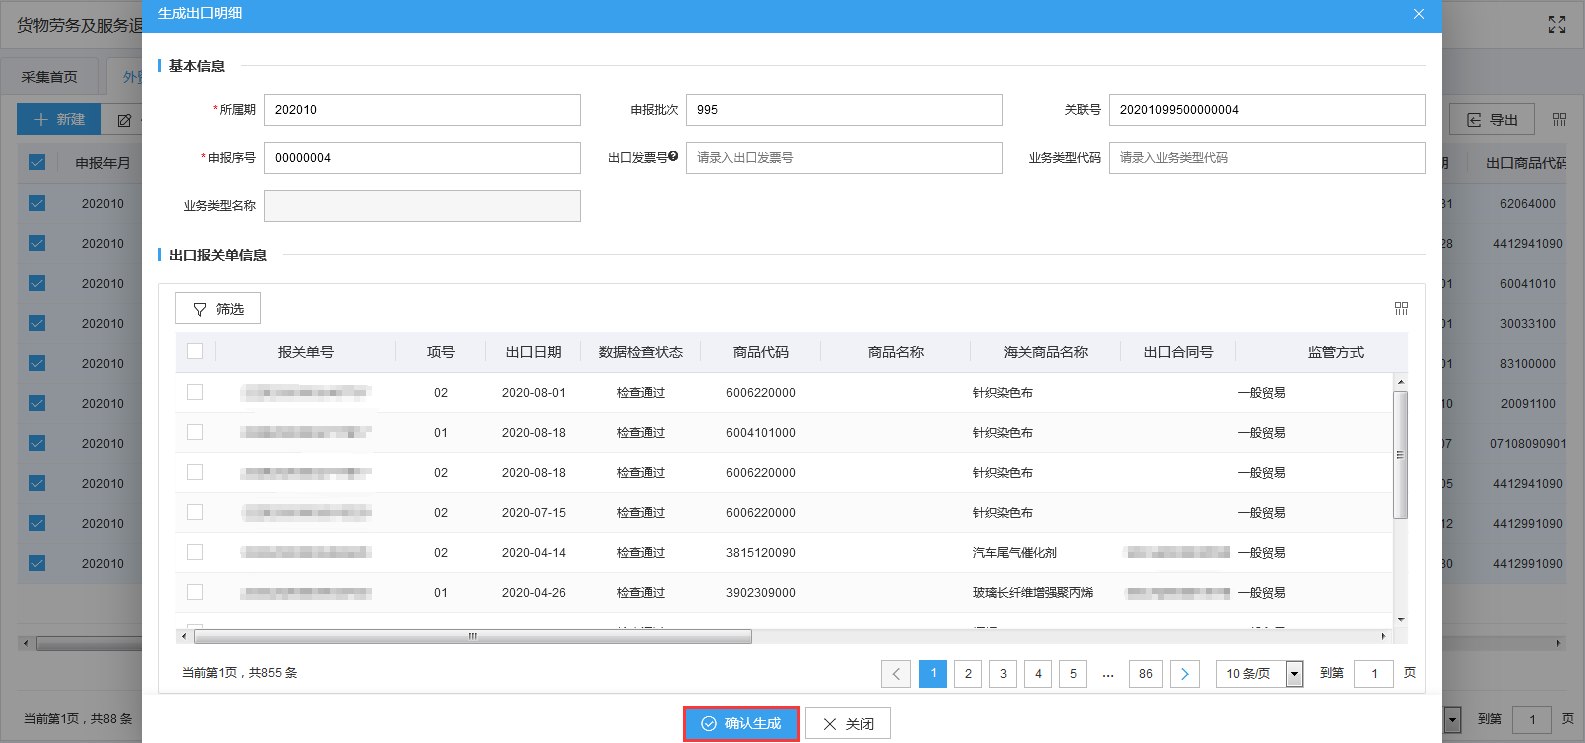Screen dimensions: 1585x743
Task: Click the 确认生成 confirm button
Action: click(x=741, y=723)
